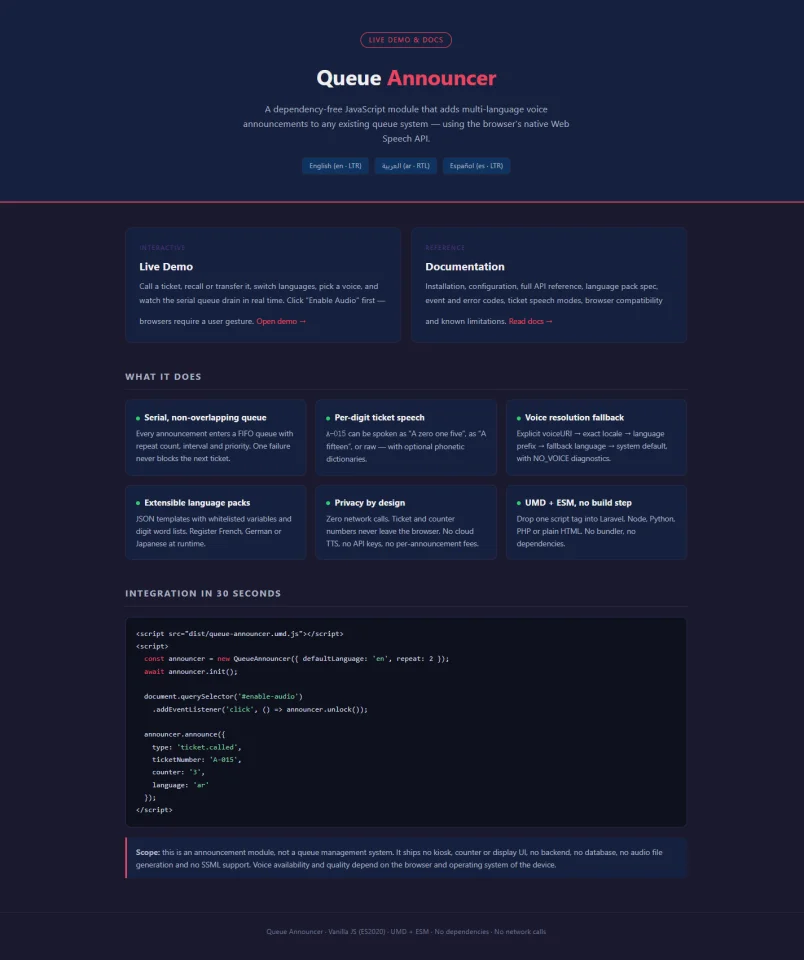Viewport: 804px width, 960px height.
Task: Click the INTERACTIVE label above Live Demo
Action: pyautogui.click(x=162, y=248)
